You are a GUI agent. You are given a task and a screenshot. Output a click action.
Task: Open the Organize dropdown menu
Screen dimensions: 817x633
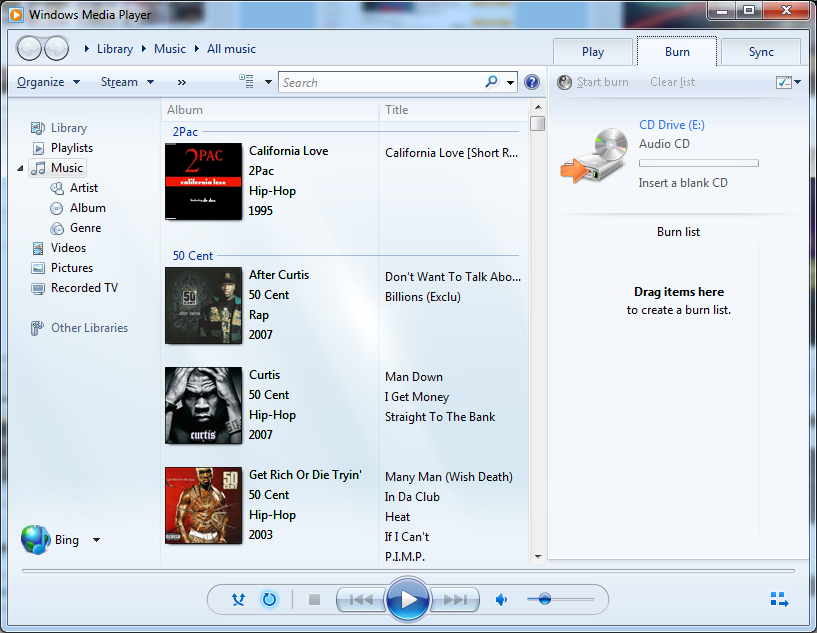(x=48, y=82)
